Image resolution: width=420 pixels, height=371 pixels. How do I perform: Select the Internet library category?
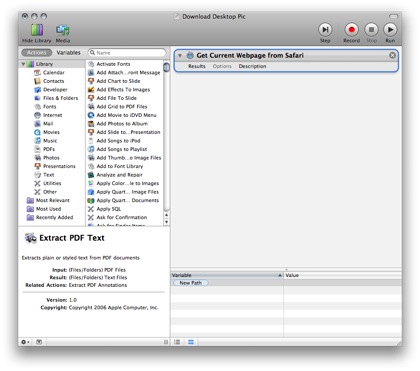tap(52, 115)
